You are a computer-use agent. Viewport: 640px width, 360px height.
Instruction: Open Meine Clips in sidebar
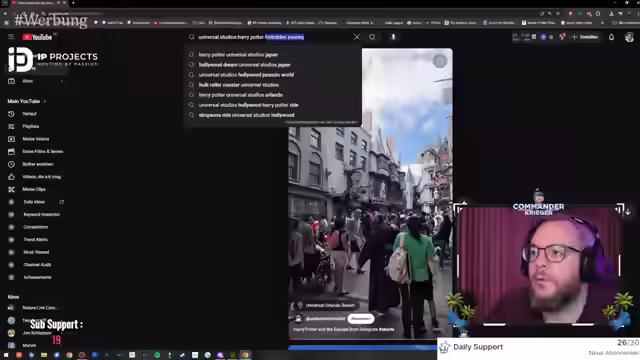point(35,189)
